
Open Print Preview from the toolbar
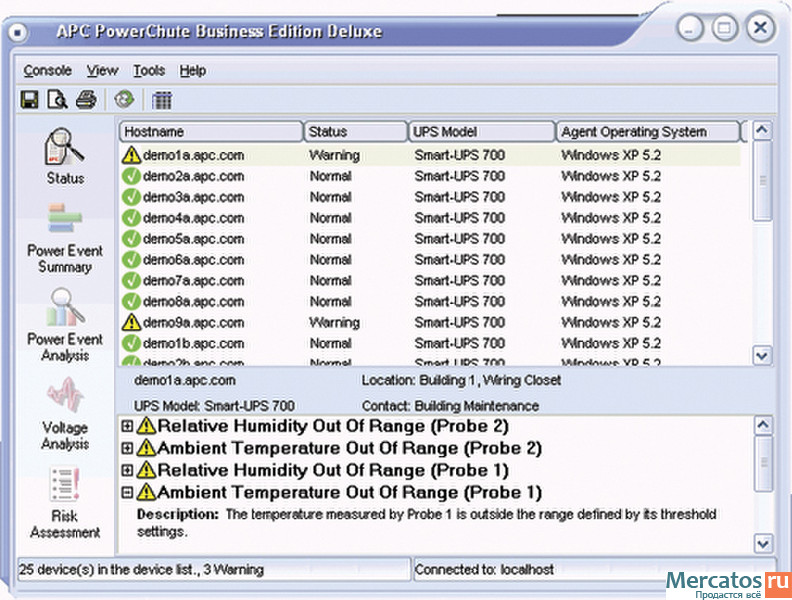(x=58, y=99)
